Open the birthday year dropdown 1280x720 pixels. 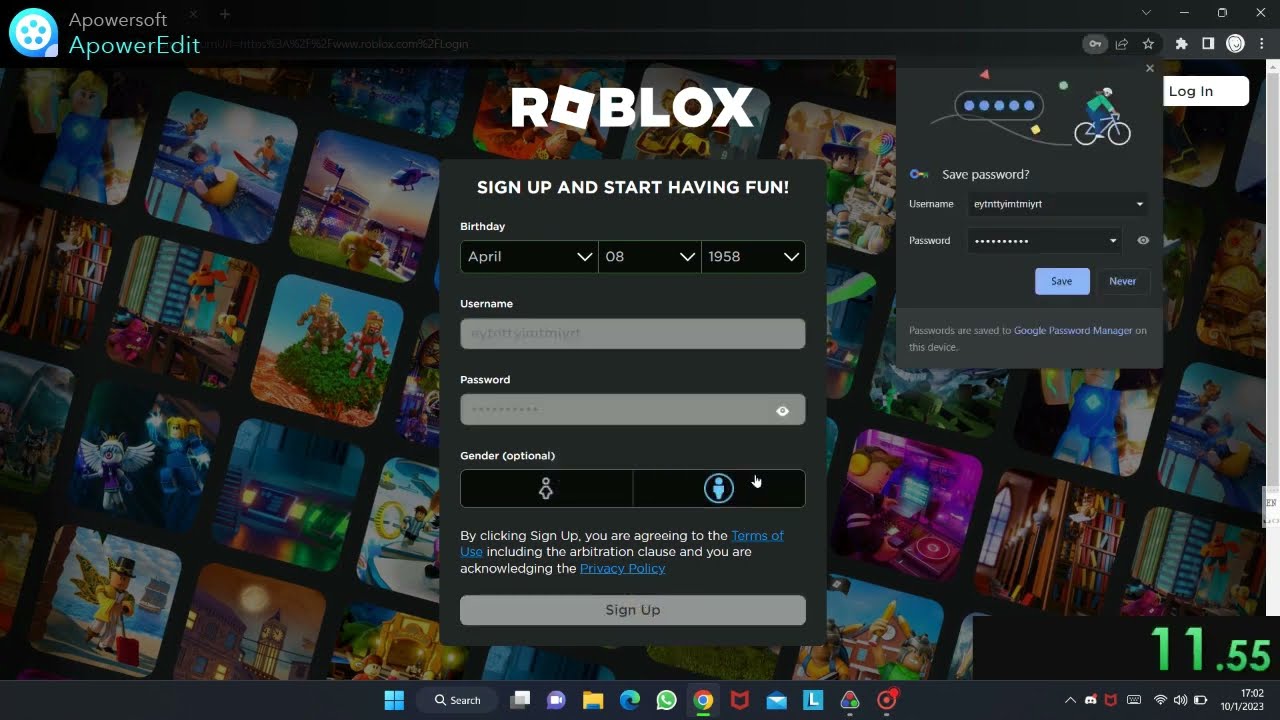[754, 257]
